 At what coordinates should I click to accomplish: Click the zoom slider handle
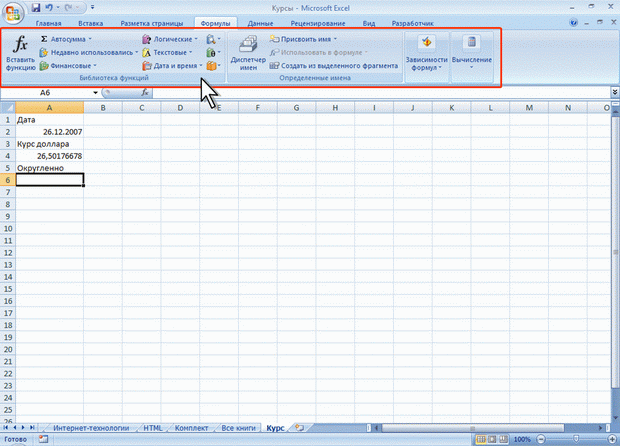pyautogui.click(x=576, y=440)
